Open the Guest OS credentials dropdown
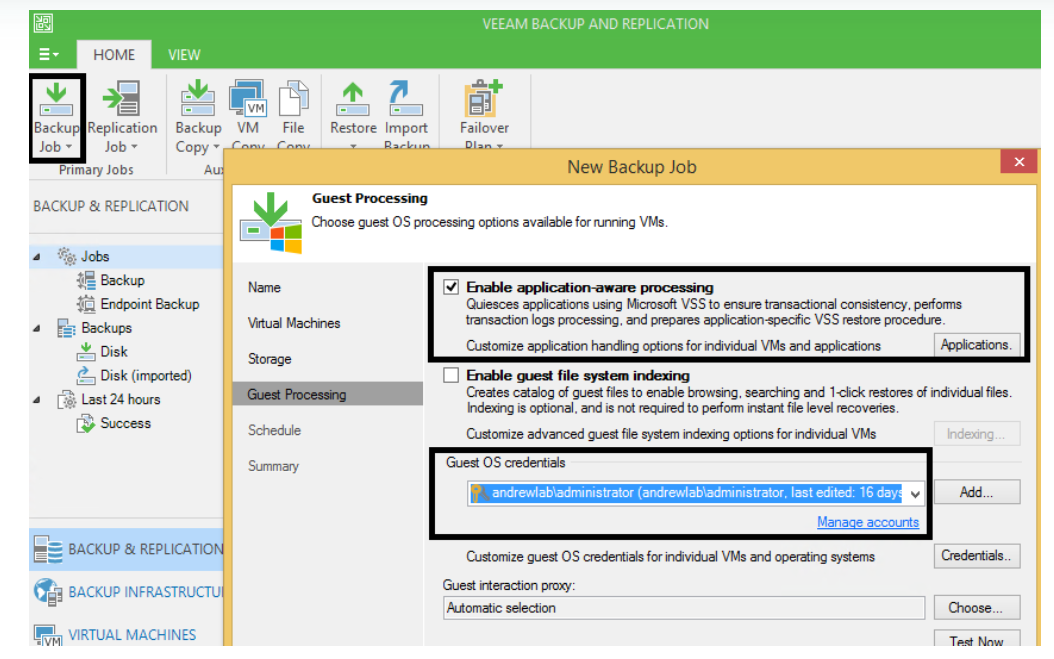The width and height of the screenshot is (1054, 659). [915, 493]
